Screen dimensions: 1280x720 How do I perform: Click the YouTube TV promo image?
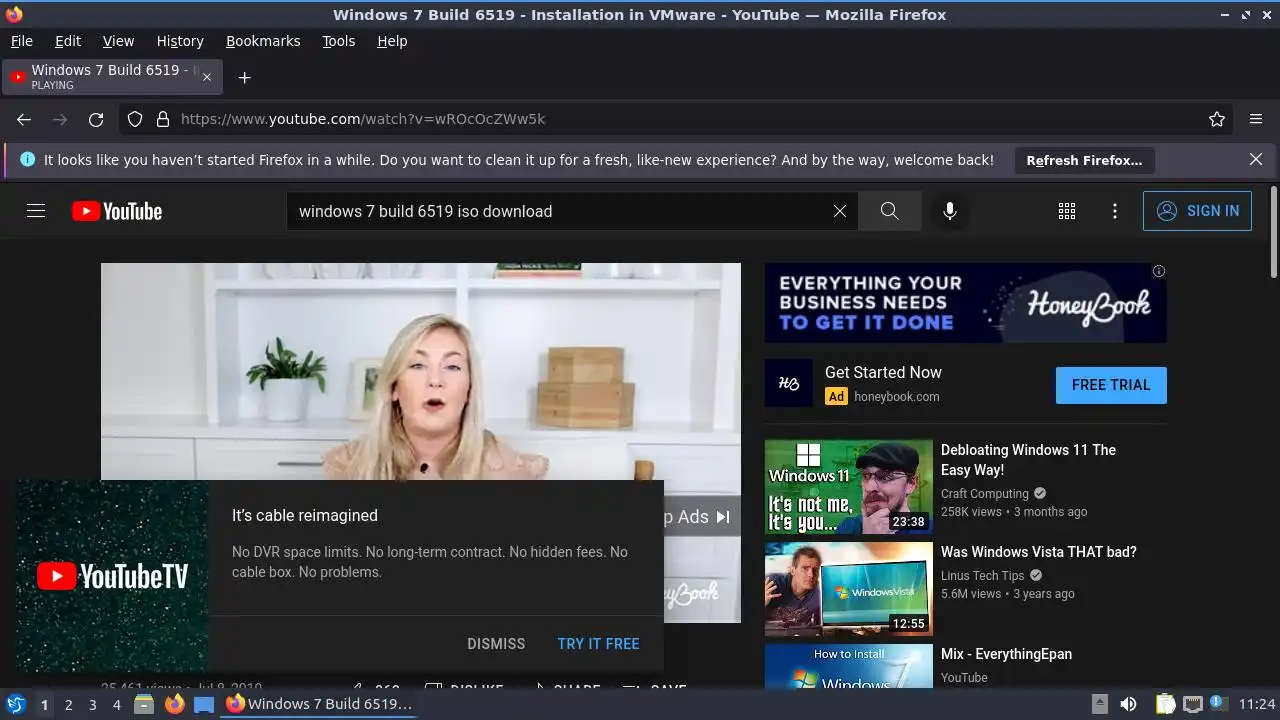click(112, 576)
